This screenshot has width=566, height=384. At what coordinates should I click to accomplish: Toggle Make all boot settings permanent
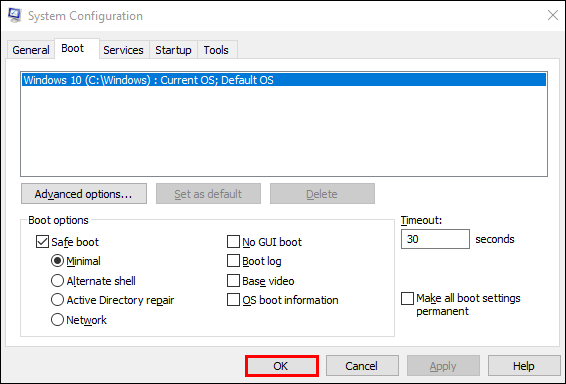(408, 298)
